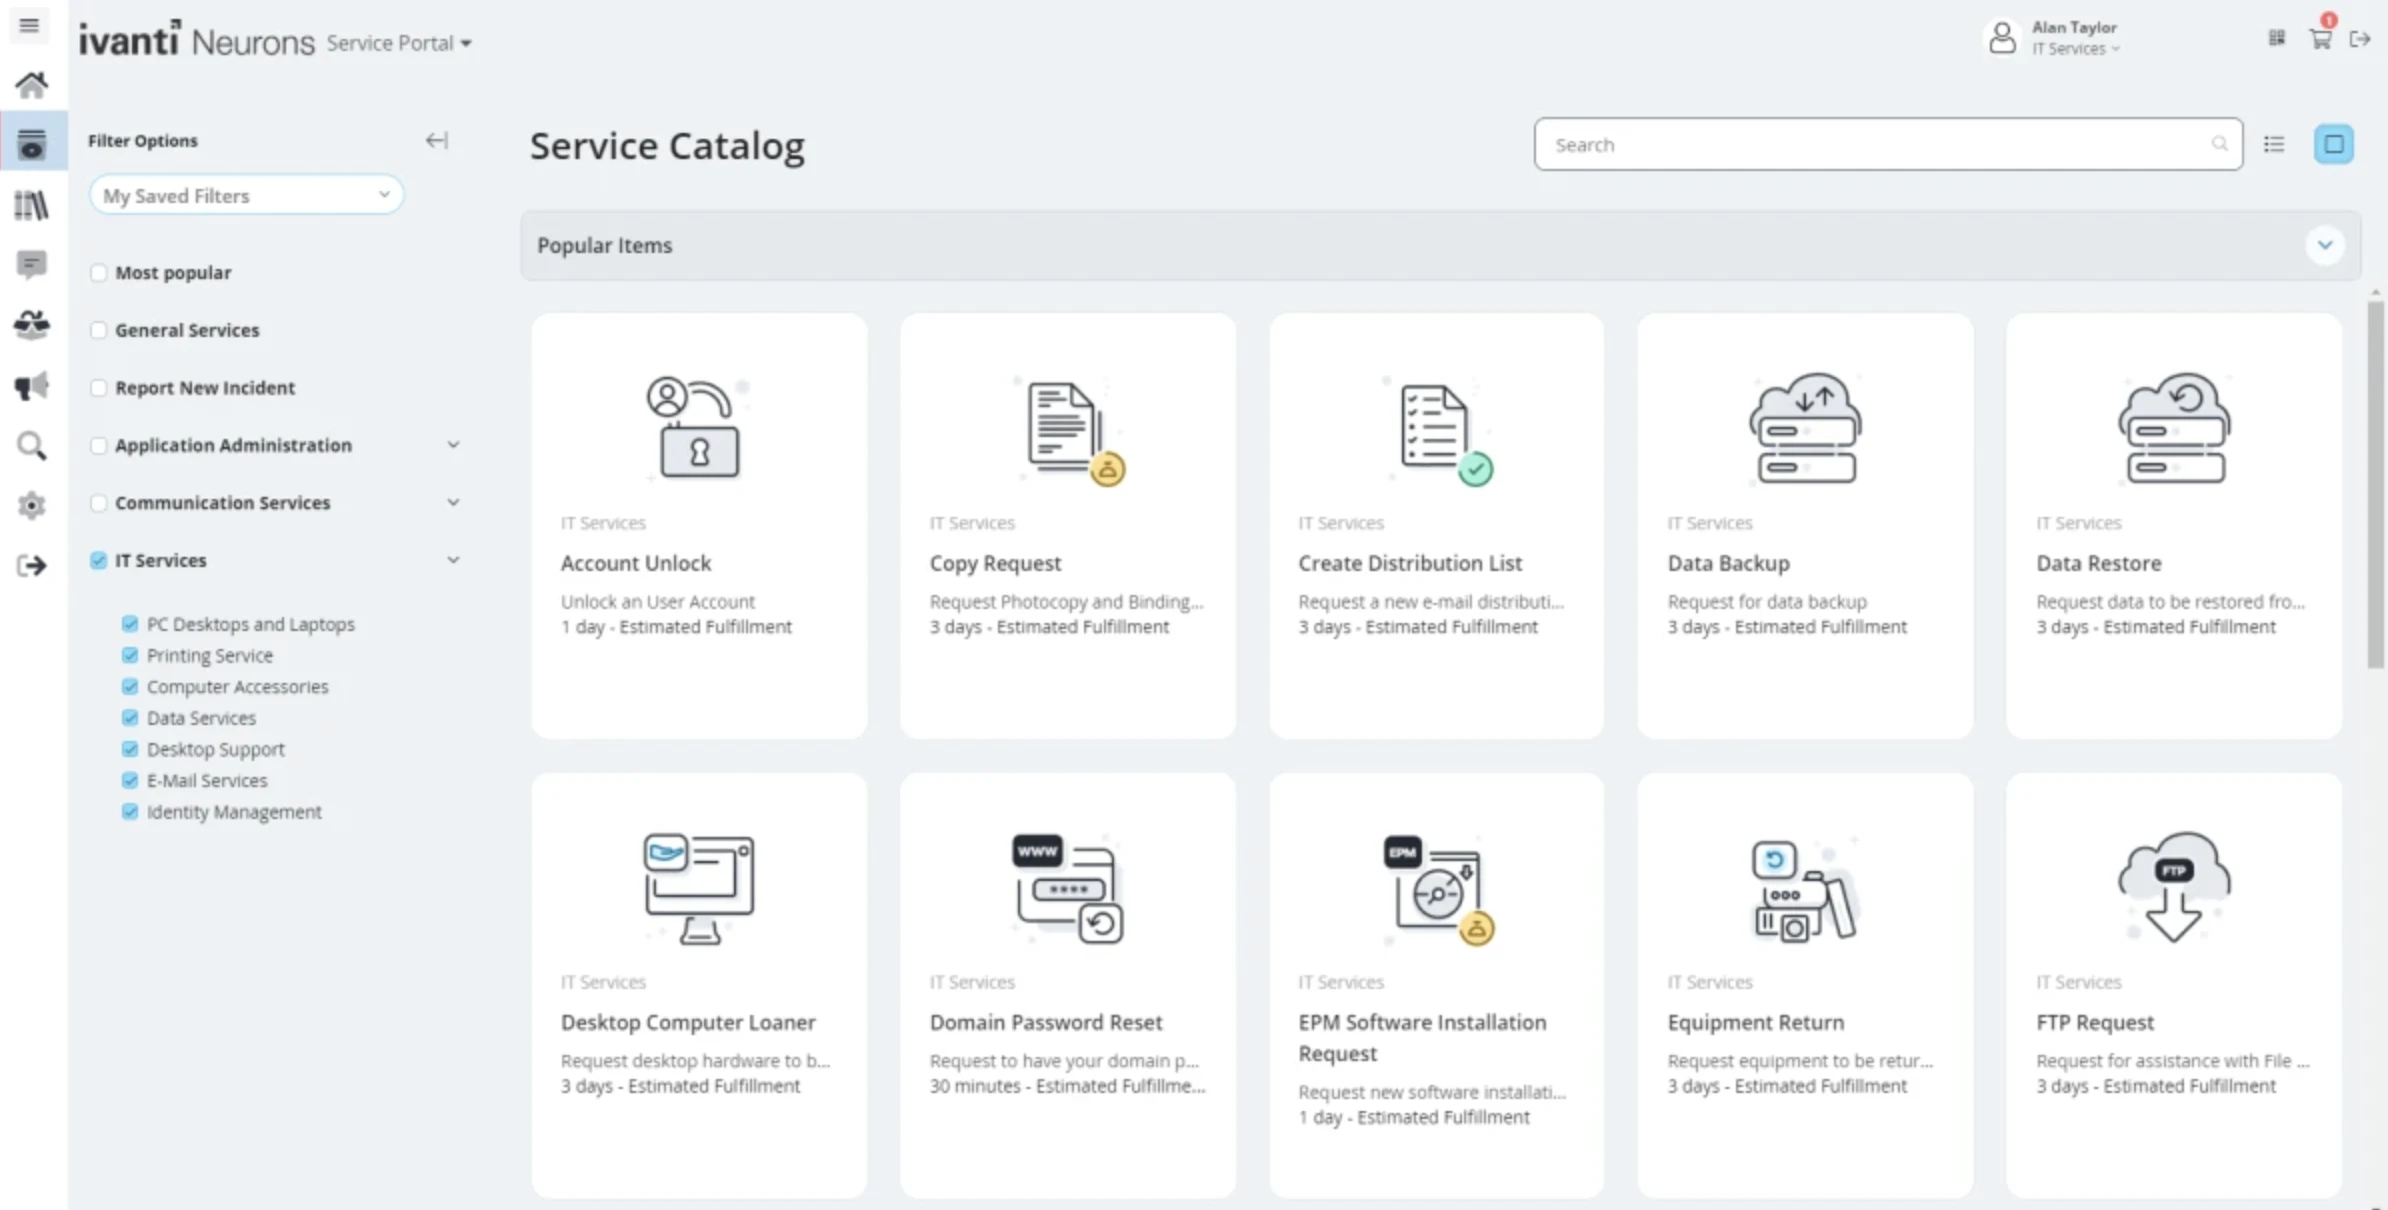Click the magnifier search sidebar icon
The width and height of the screenshot is (2388, 1210).
tap(32, 445)
